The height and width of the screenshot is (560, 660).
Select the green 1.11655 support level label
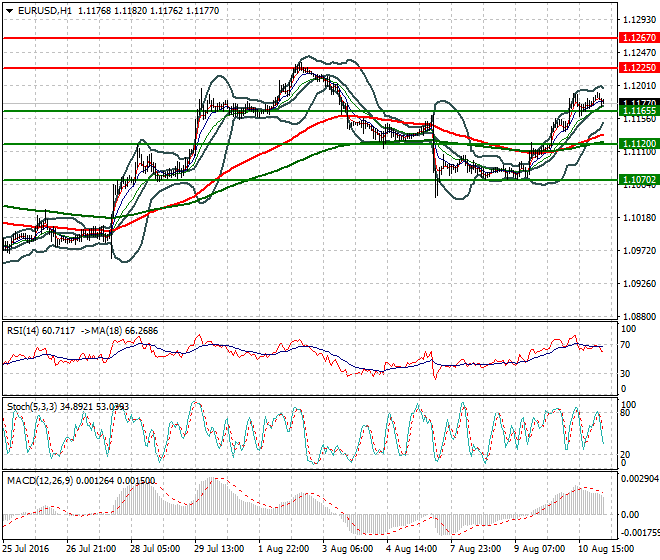[639, 111]
